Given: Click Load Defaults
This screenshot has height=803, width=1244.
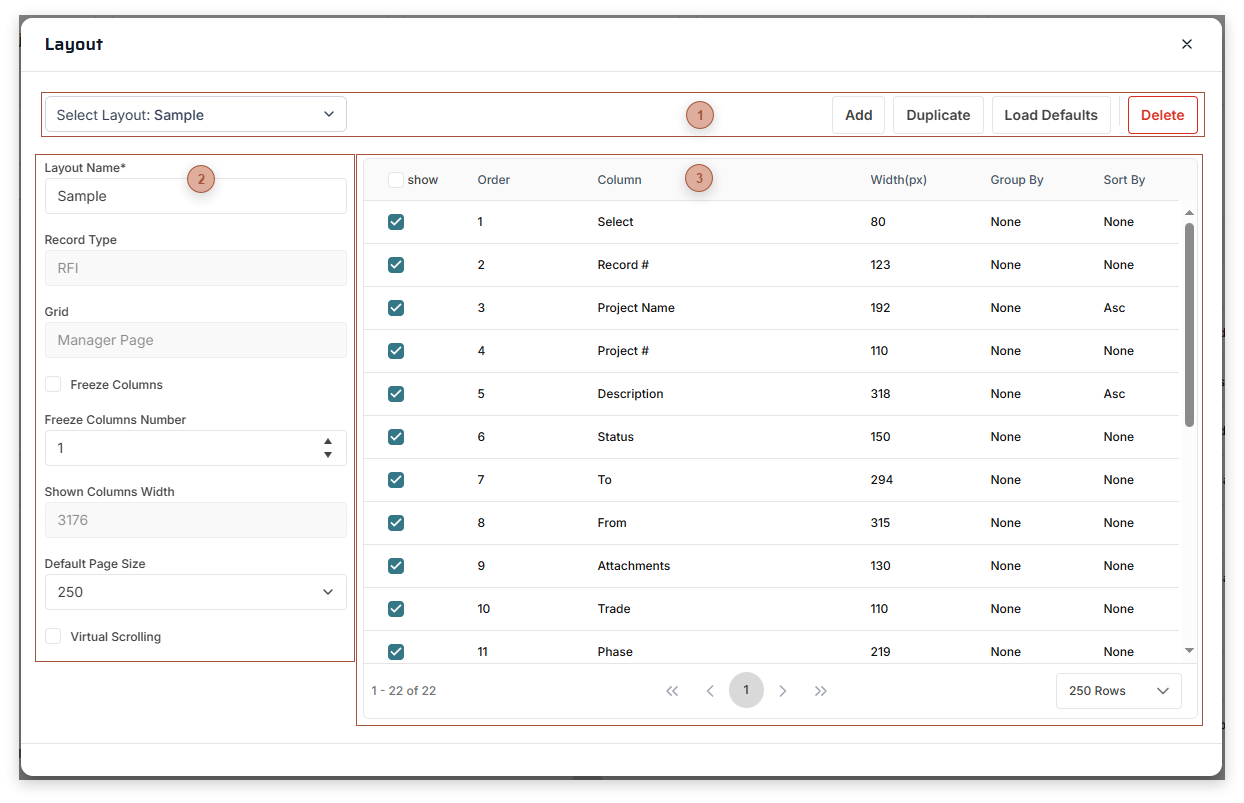Looking at the screenshot, I should coord(1050,114).
